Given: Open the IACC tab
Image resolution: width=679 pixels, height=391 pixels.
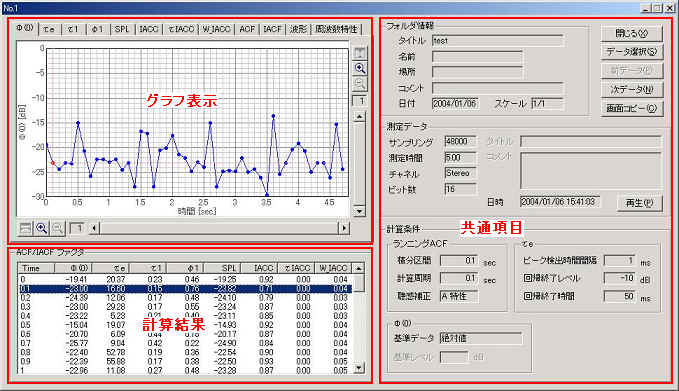Looking at the screenshot, I should pos(149,29).
